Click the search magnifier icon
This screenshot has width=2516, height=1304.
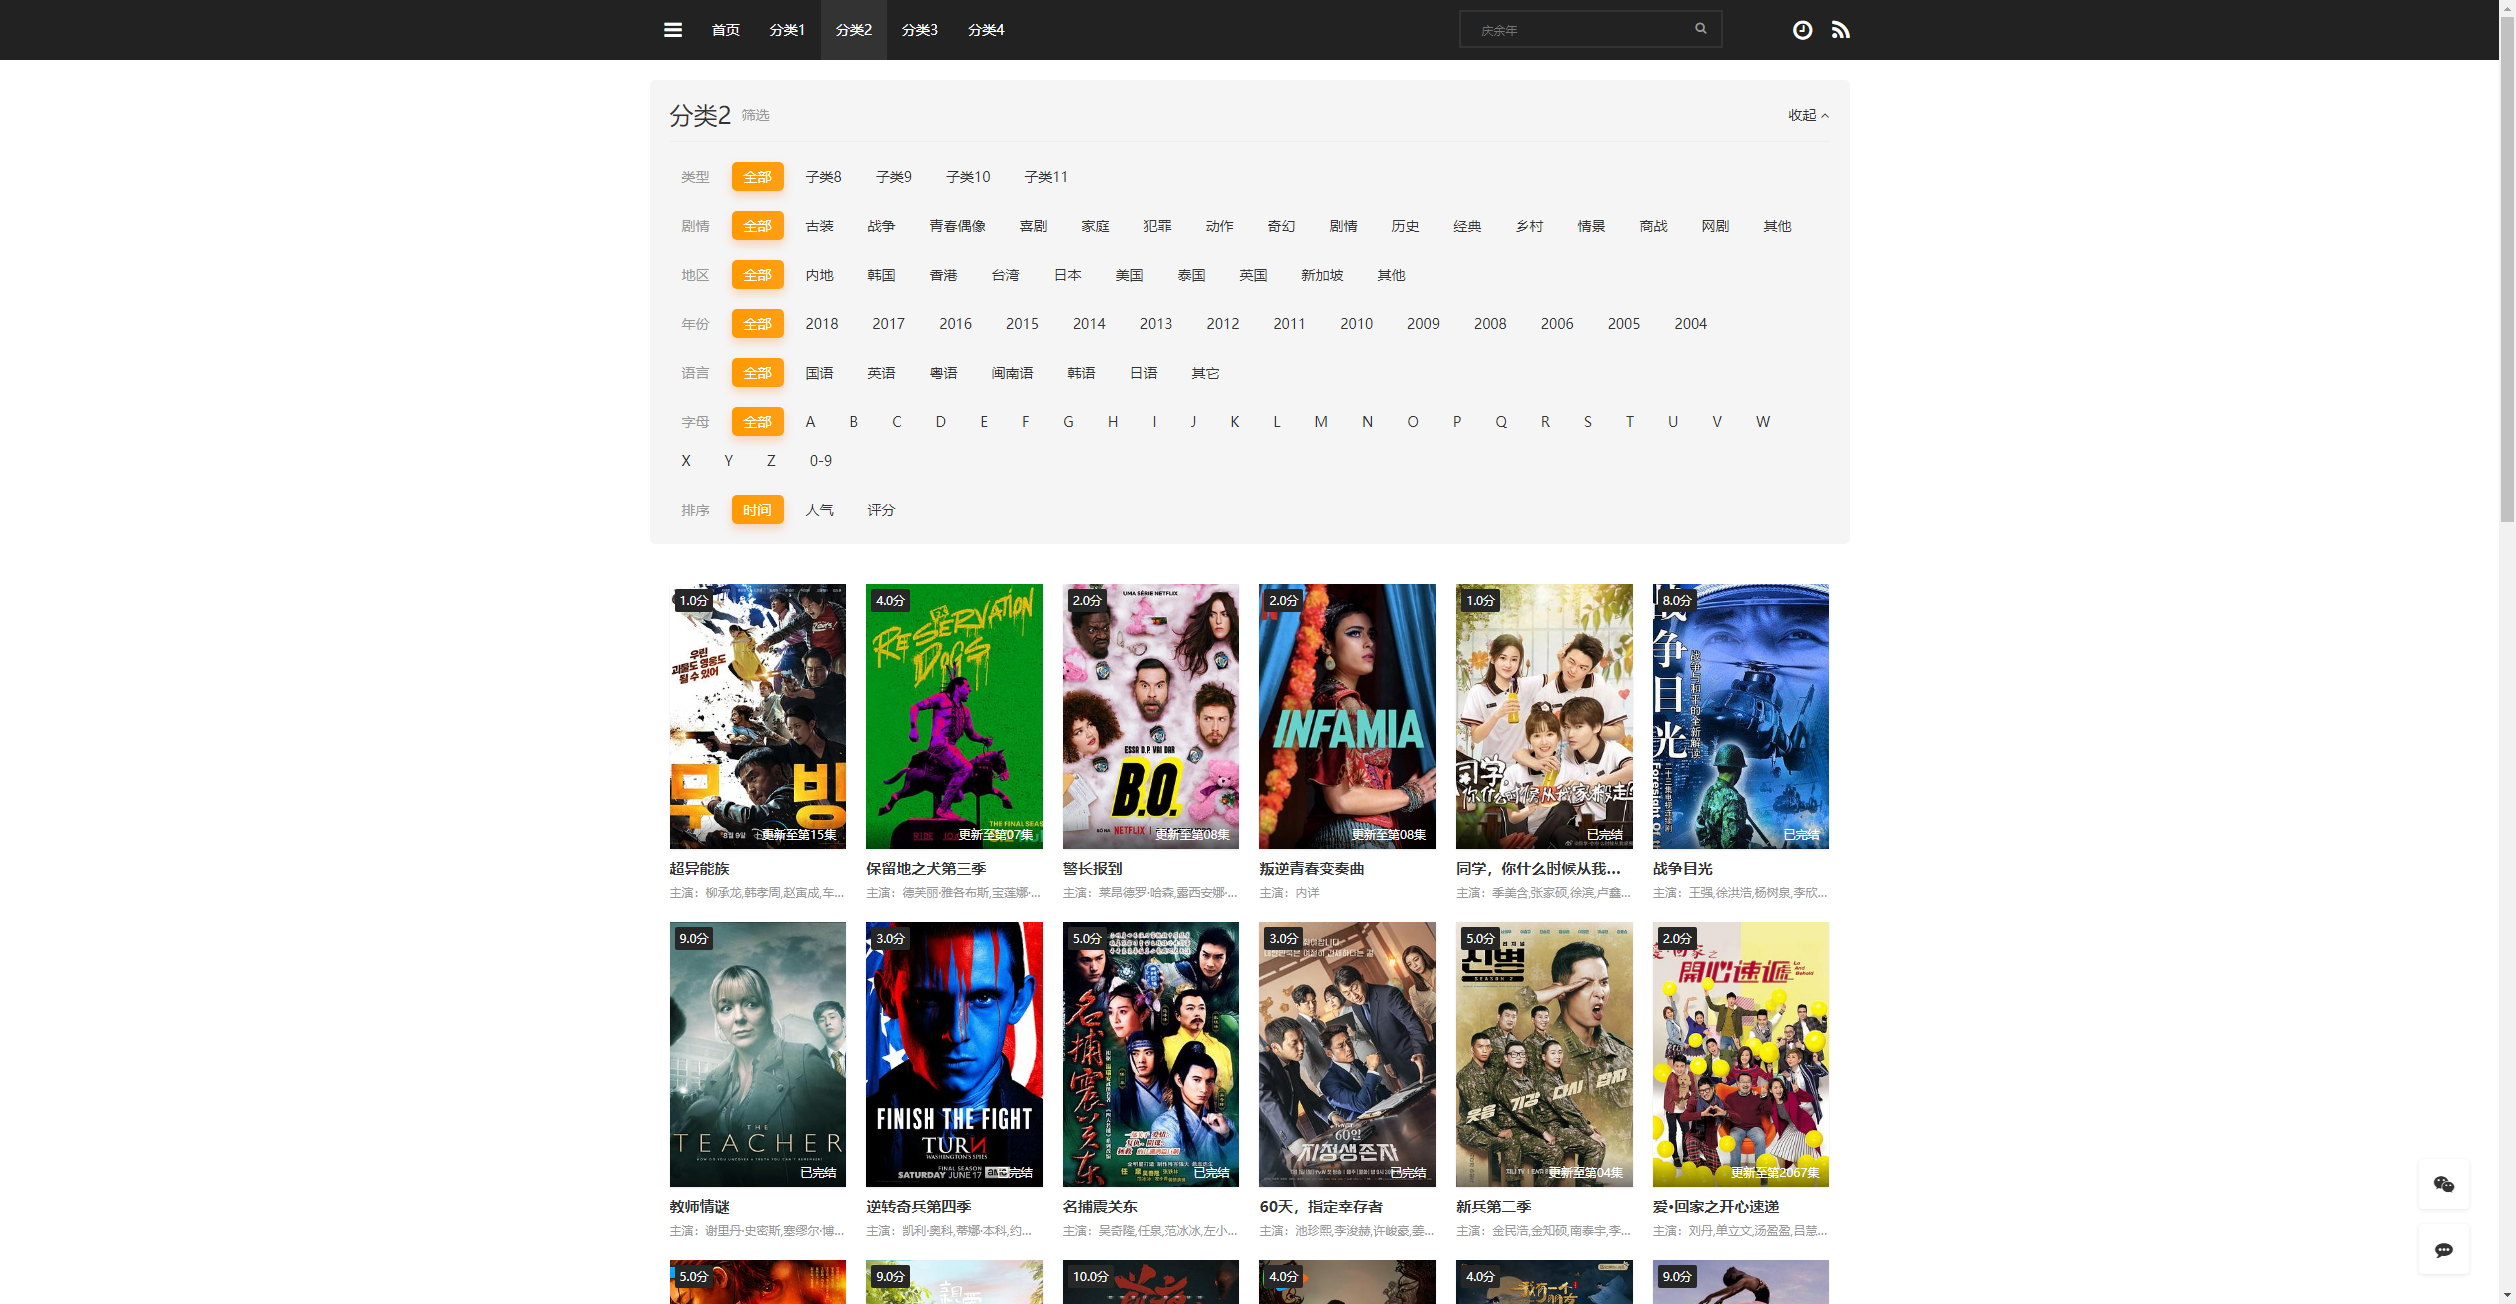1700,29
